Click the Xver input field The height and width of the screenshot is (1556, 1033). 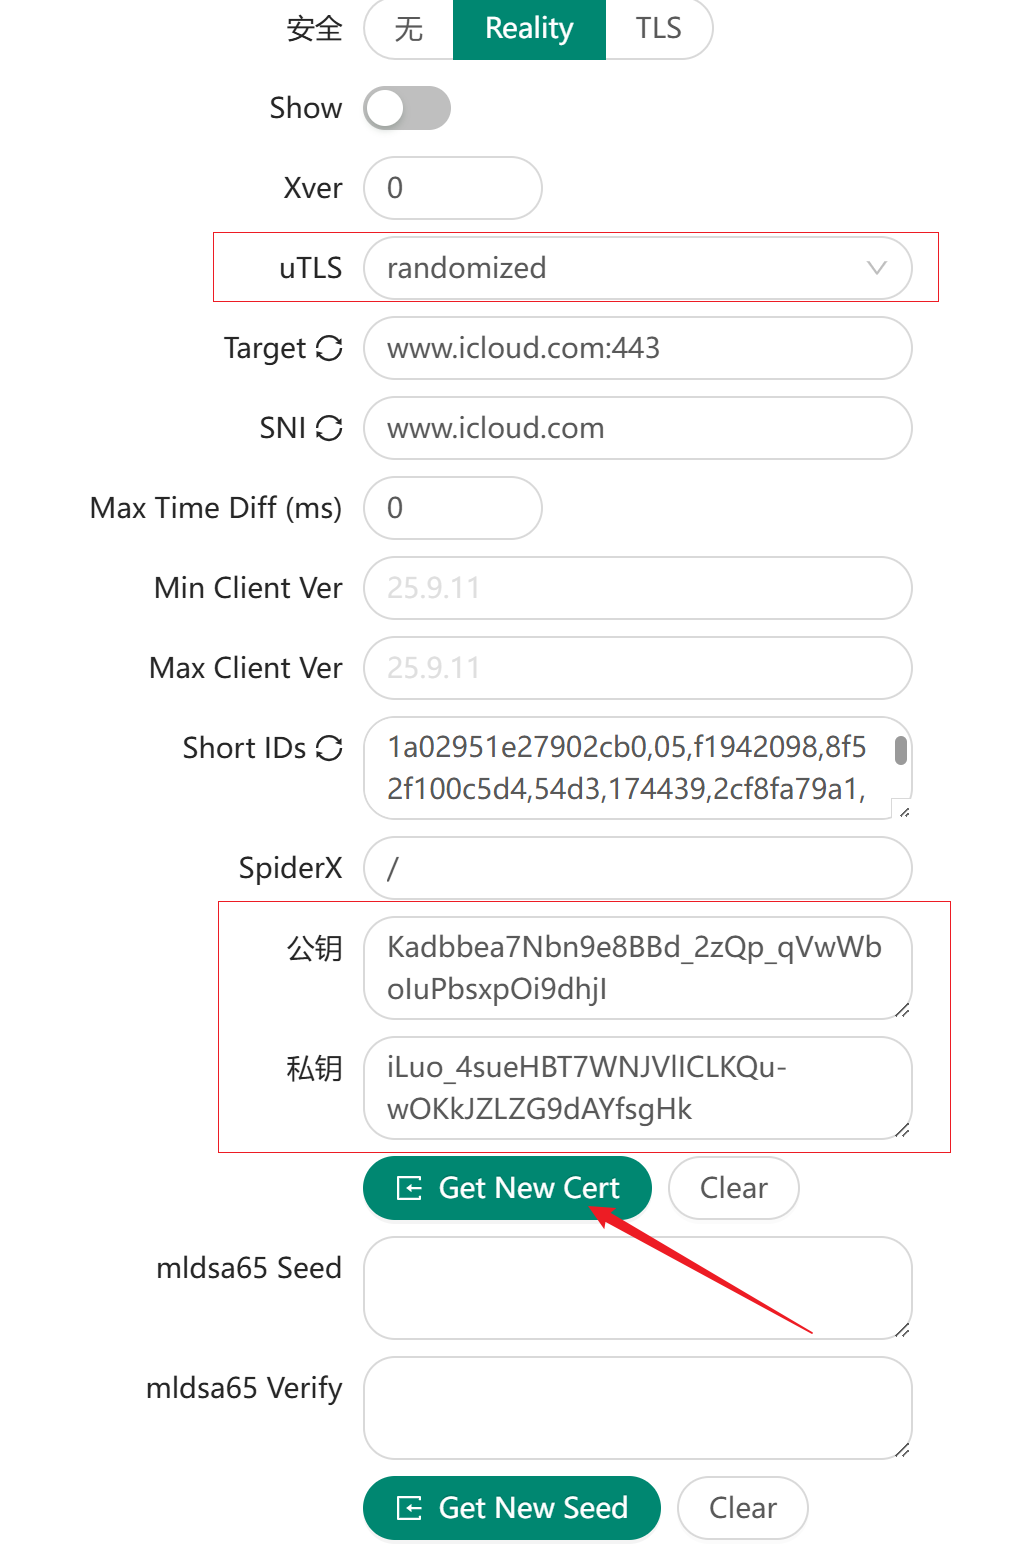pos(452,188)
